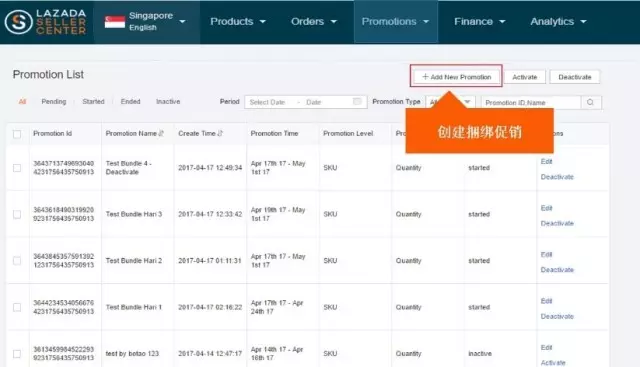The width and height of the screenshot is (640, 367).
Task: Click Add New Promotion button
Action: 456,77
